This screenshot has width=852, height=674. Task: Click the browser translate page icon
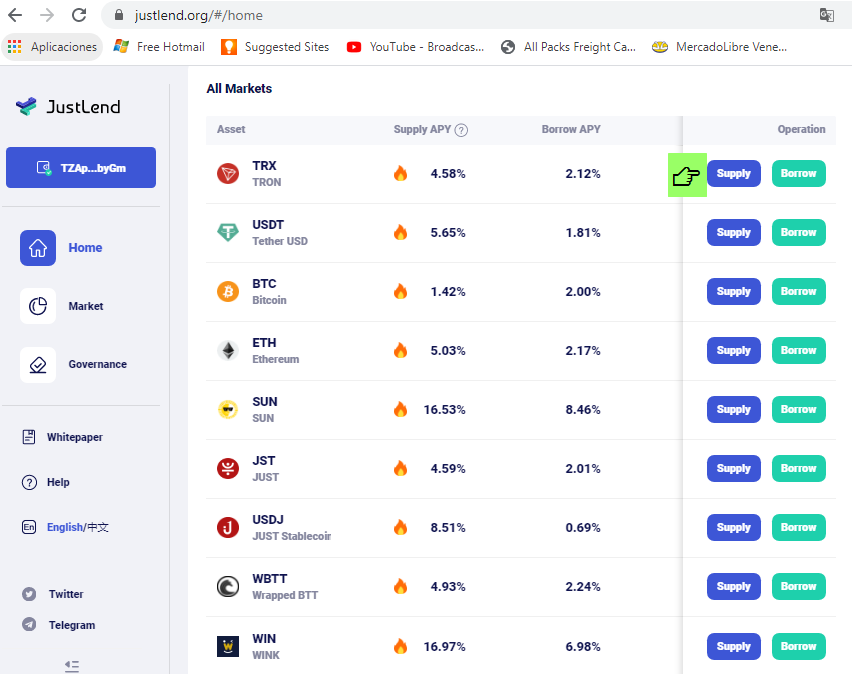[x=826, y=15]
